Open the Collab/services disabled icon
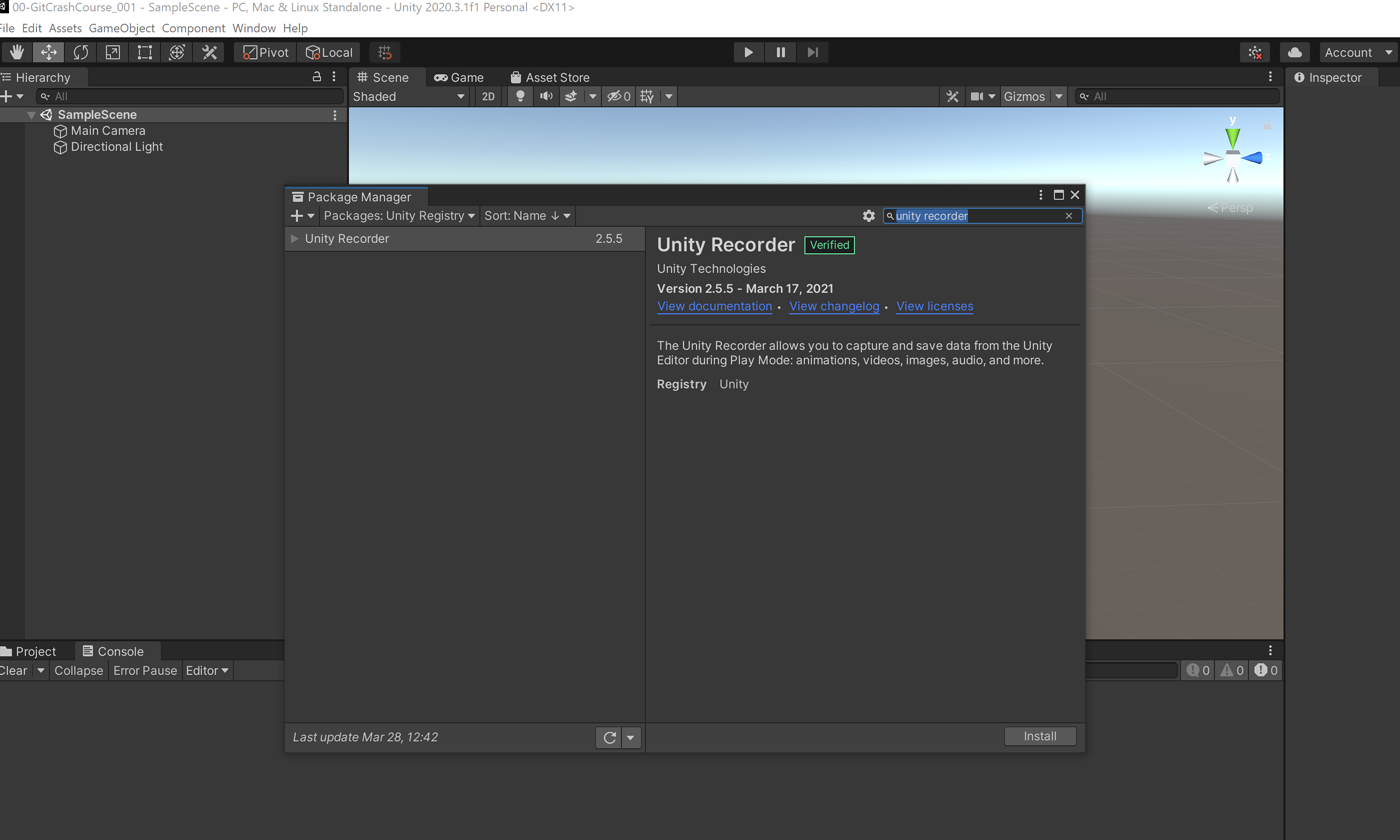 tap(1255, 52)
